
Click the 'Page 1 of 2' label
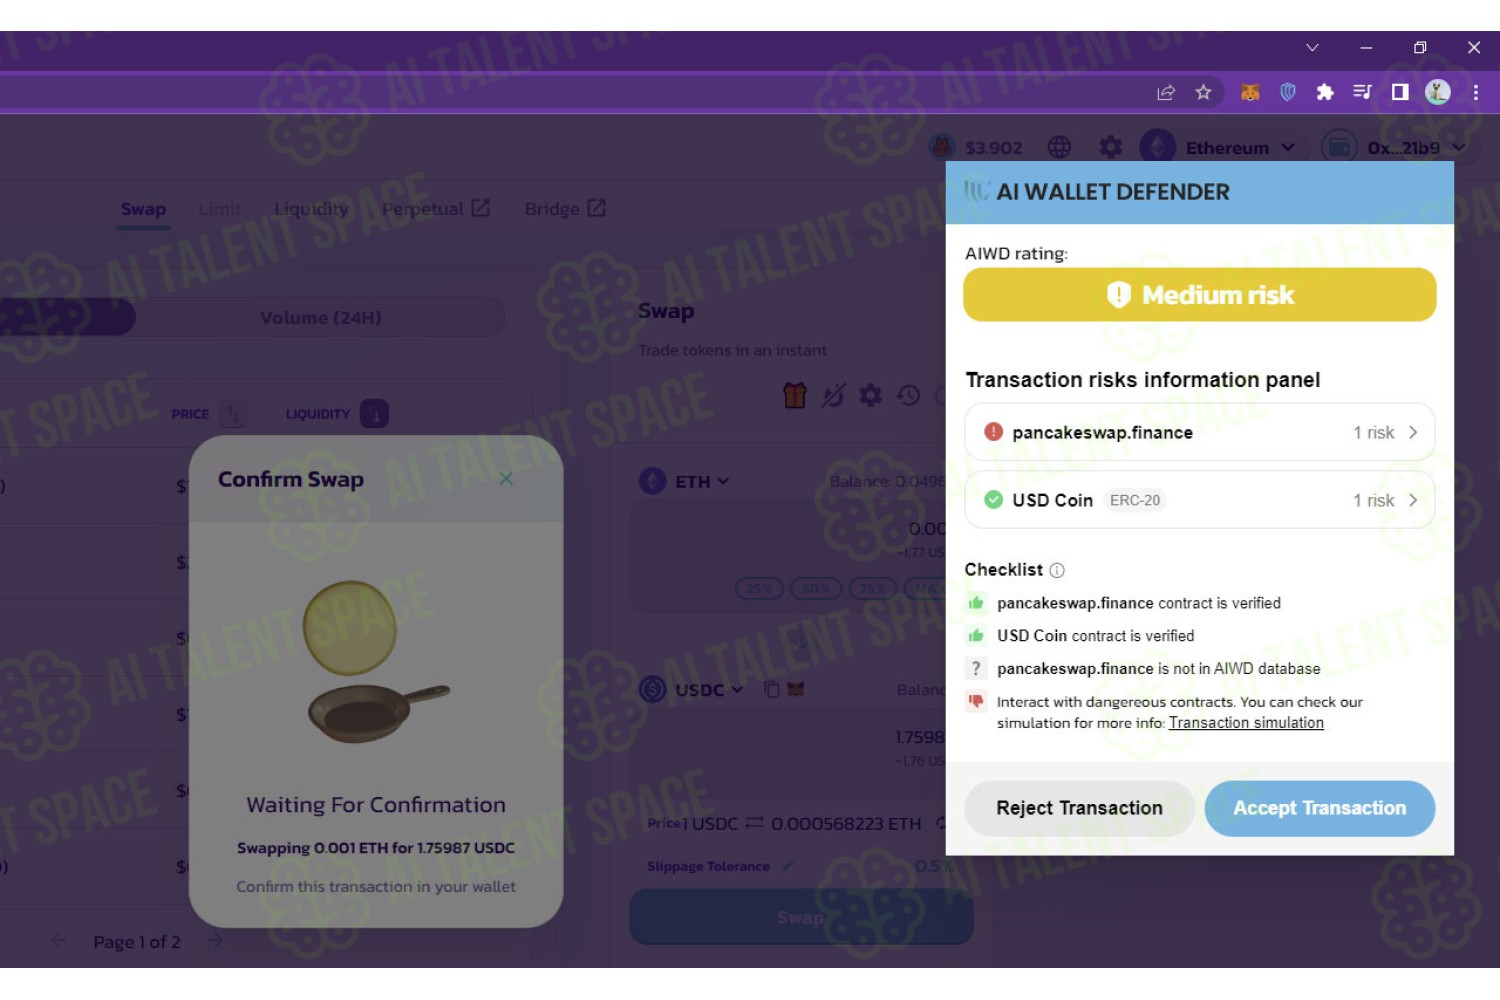(137, 942)
